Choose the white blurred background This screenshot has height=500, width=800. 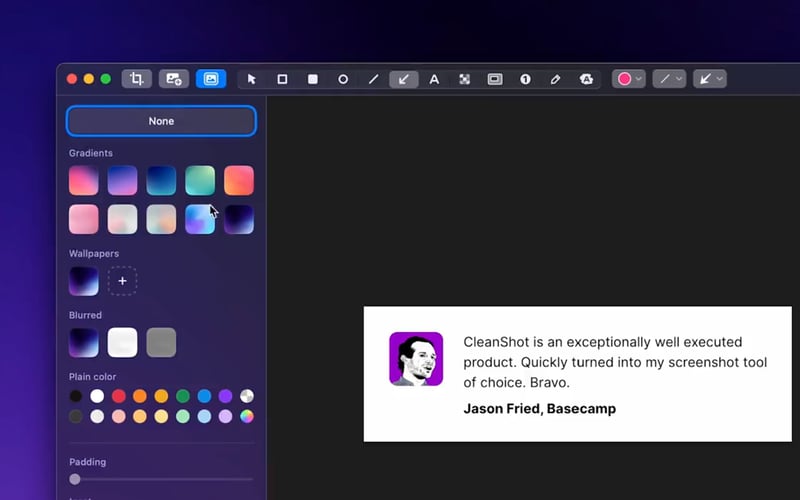(x=122, y=342)
